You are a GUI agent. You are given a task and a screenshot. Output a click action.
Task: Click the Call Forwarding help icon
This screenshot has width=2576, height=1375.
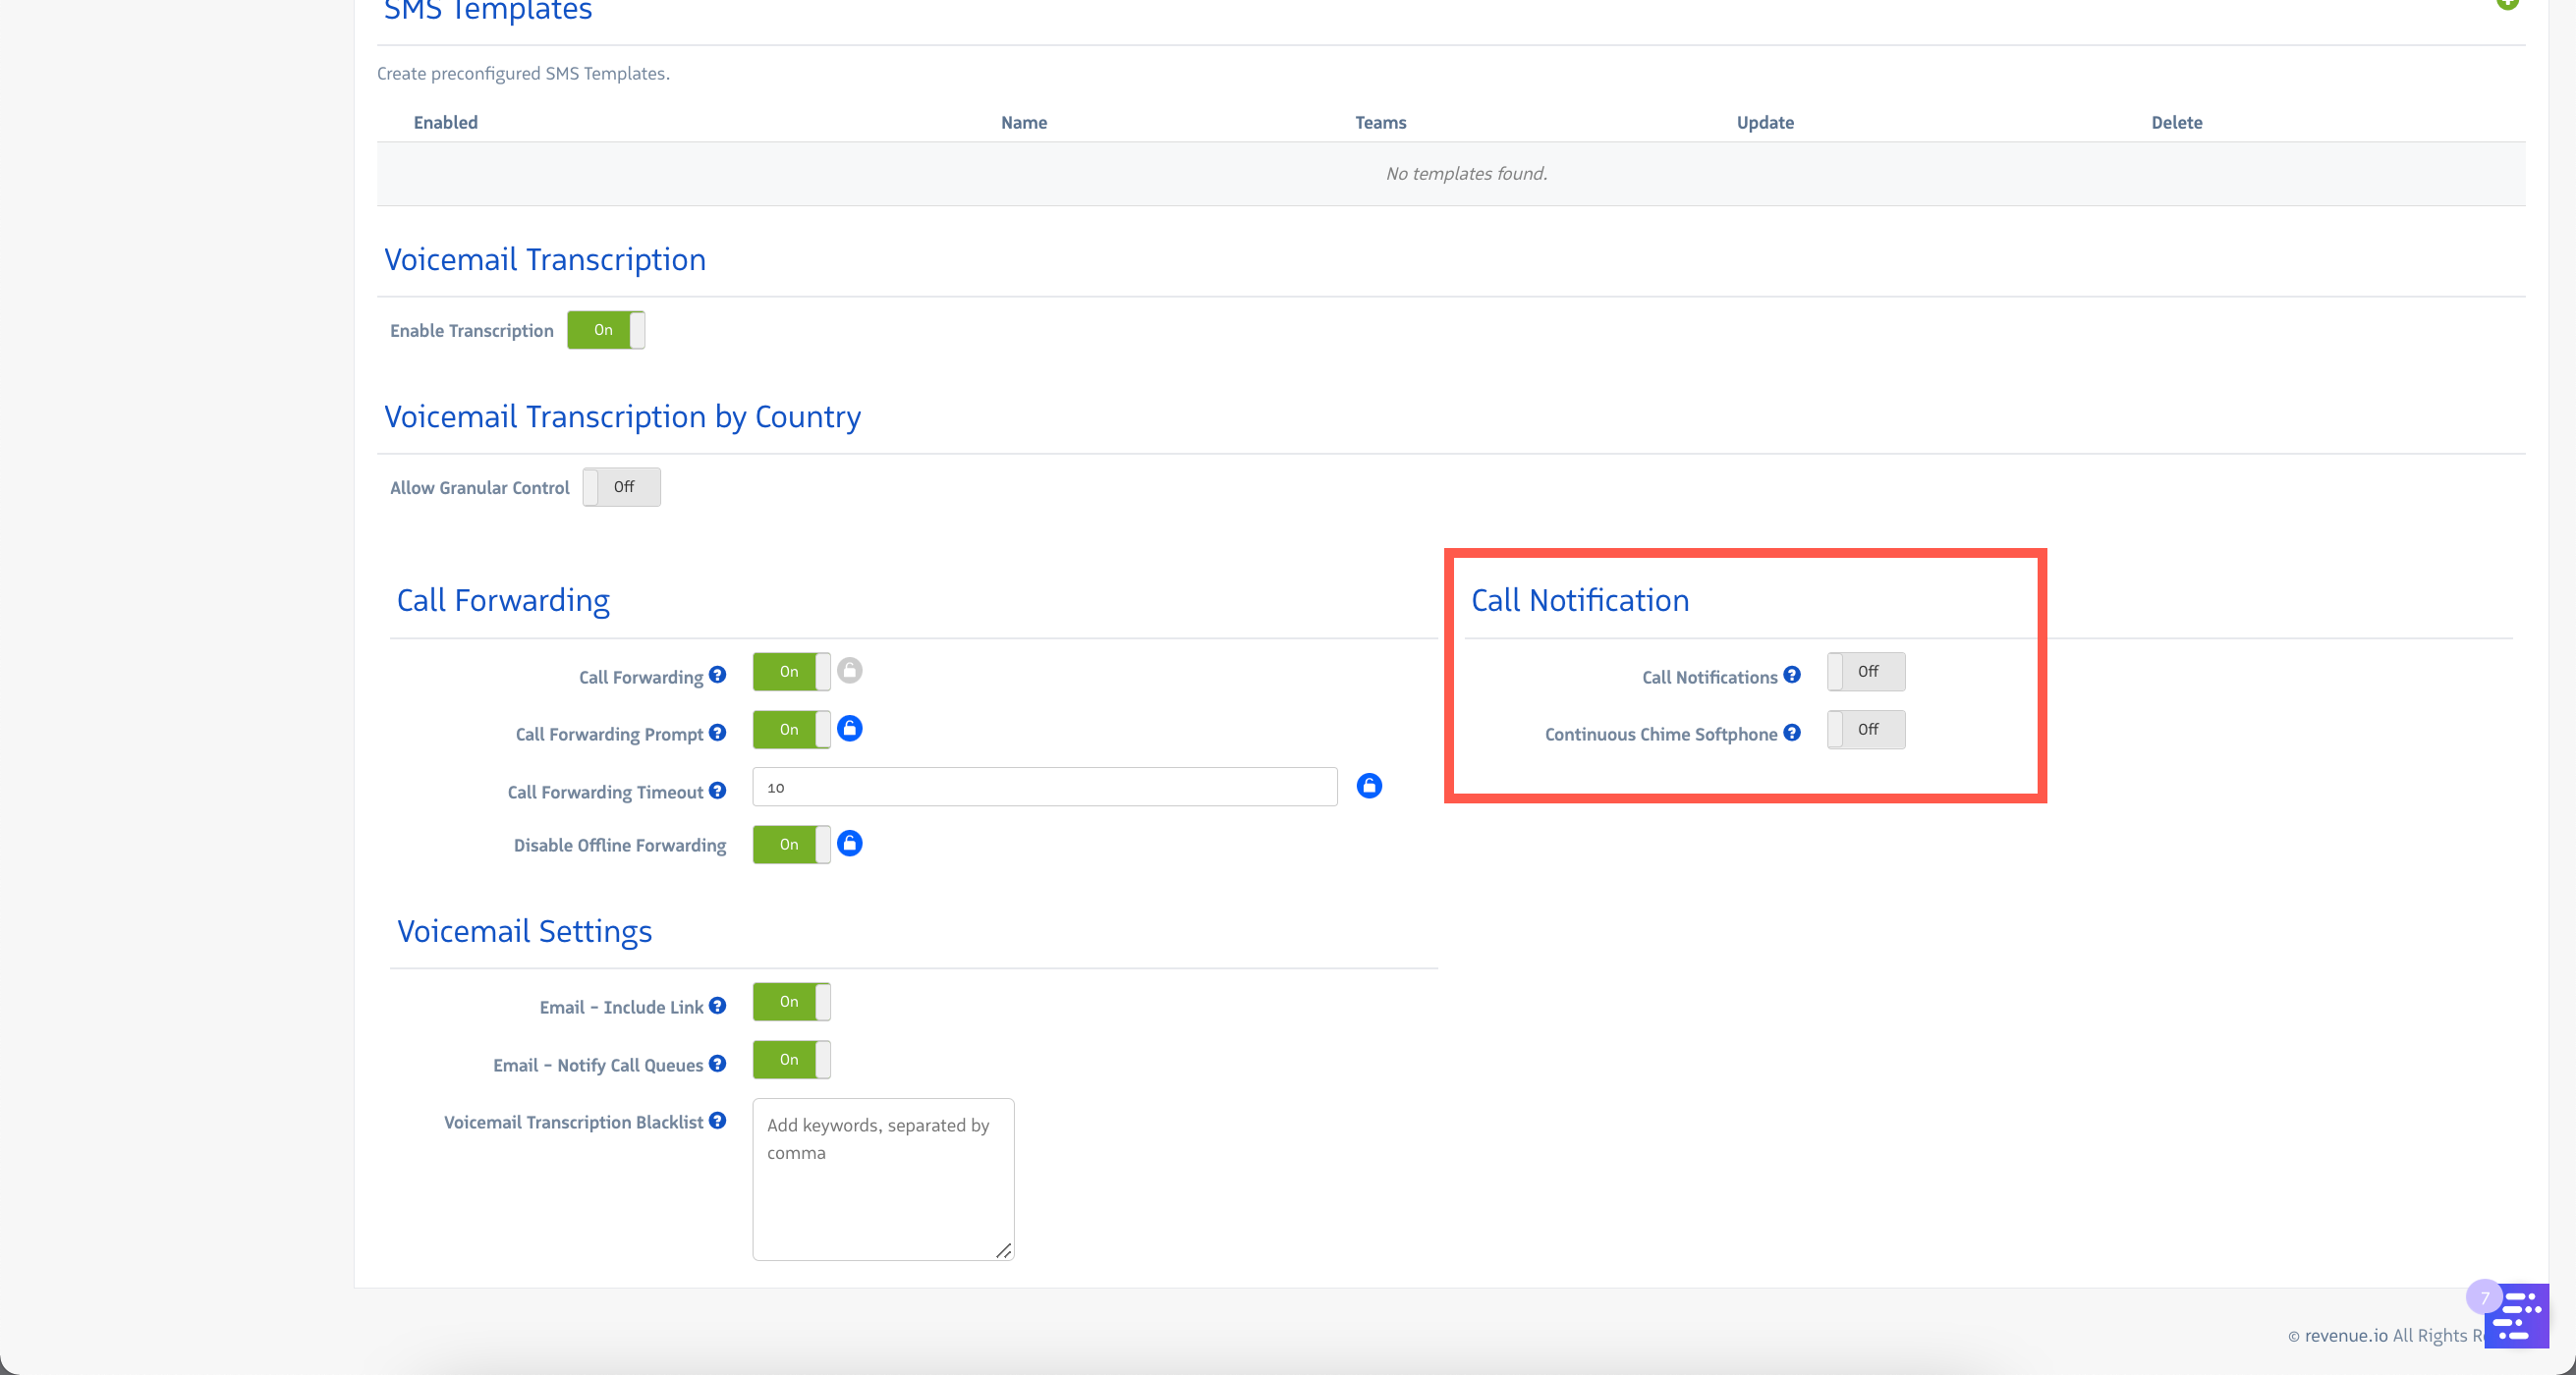tap(717, 675)
